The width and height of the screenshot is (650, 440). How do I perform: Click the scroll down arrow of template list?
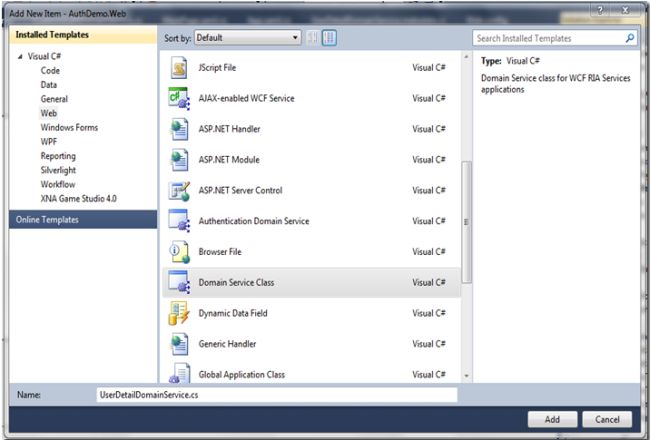point(466,376)
